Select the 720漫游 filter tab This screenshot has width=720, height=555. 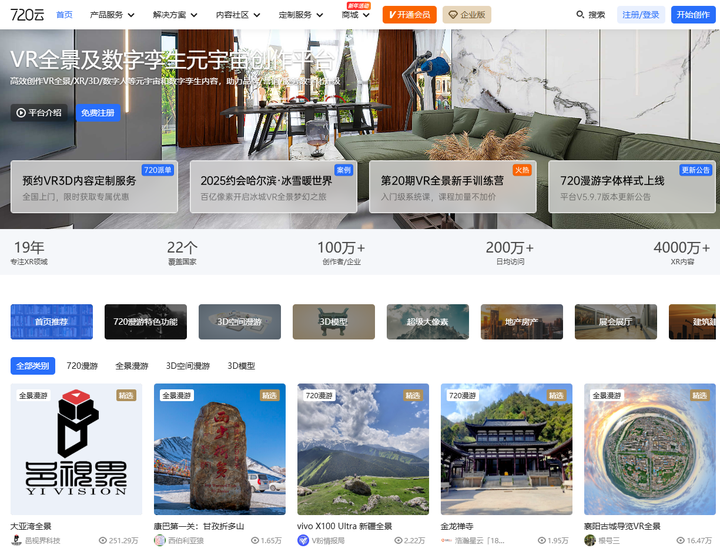click(82, 366)
